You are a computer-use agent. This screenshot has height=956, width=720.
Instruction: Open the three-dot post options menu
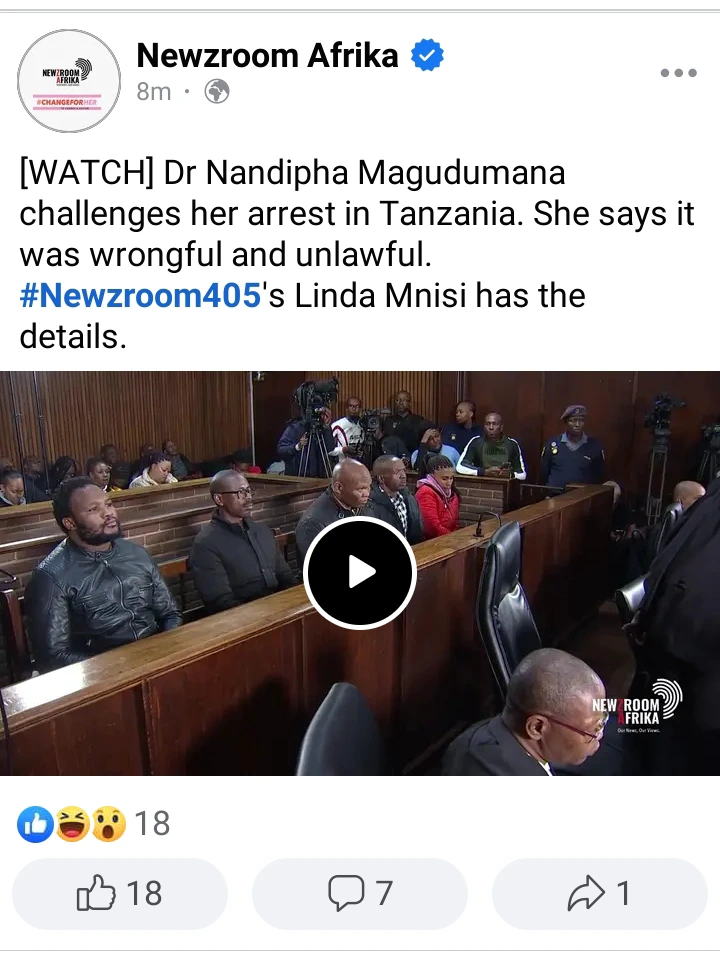[679, 73]
